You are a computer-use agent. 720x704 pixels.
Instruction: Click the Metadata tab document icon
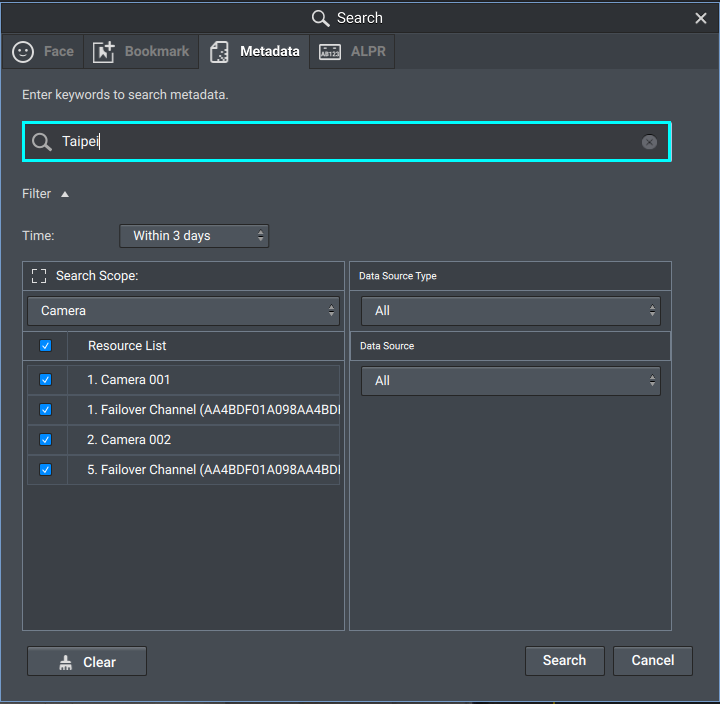pos(219,52)
